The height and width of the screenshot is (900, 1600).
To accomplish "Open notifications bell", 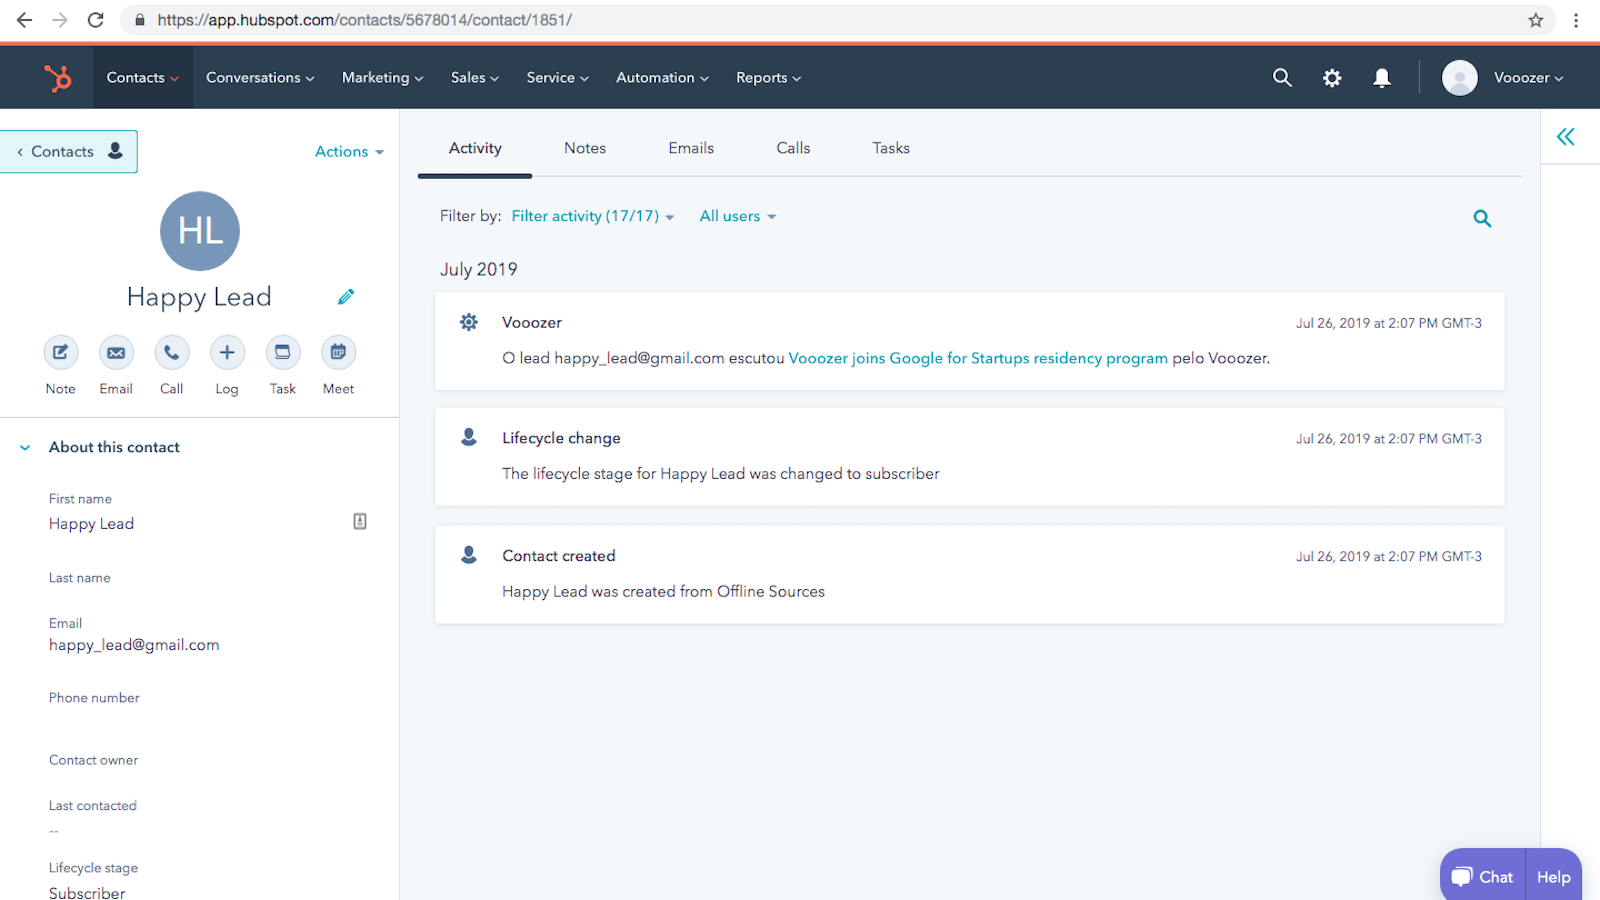I will click(x=1382, y=77).
